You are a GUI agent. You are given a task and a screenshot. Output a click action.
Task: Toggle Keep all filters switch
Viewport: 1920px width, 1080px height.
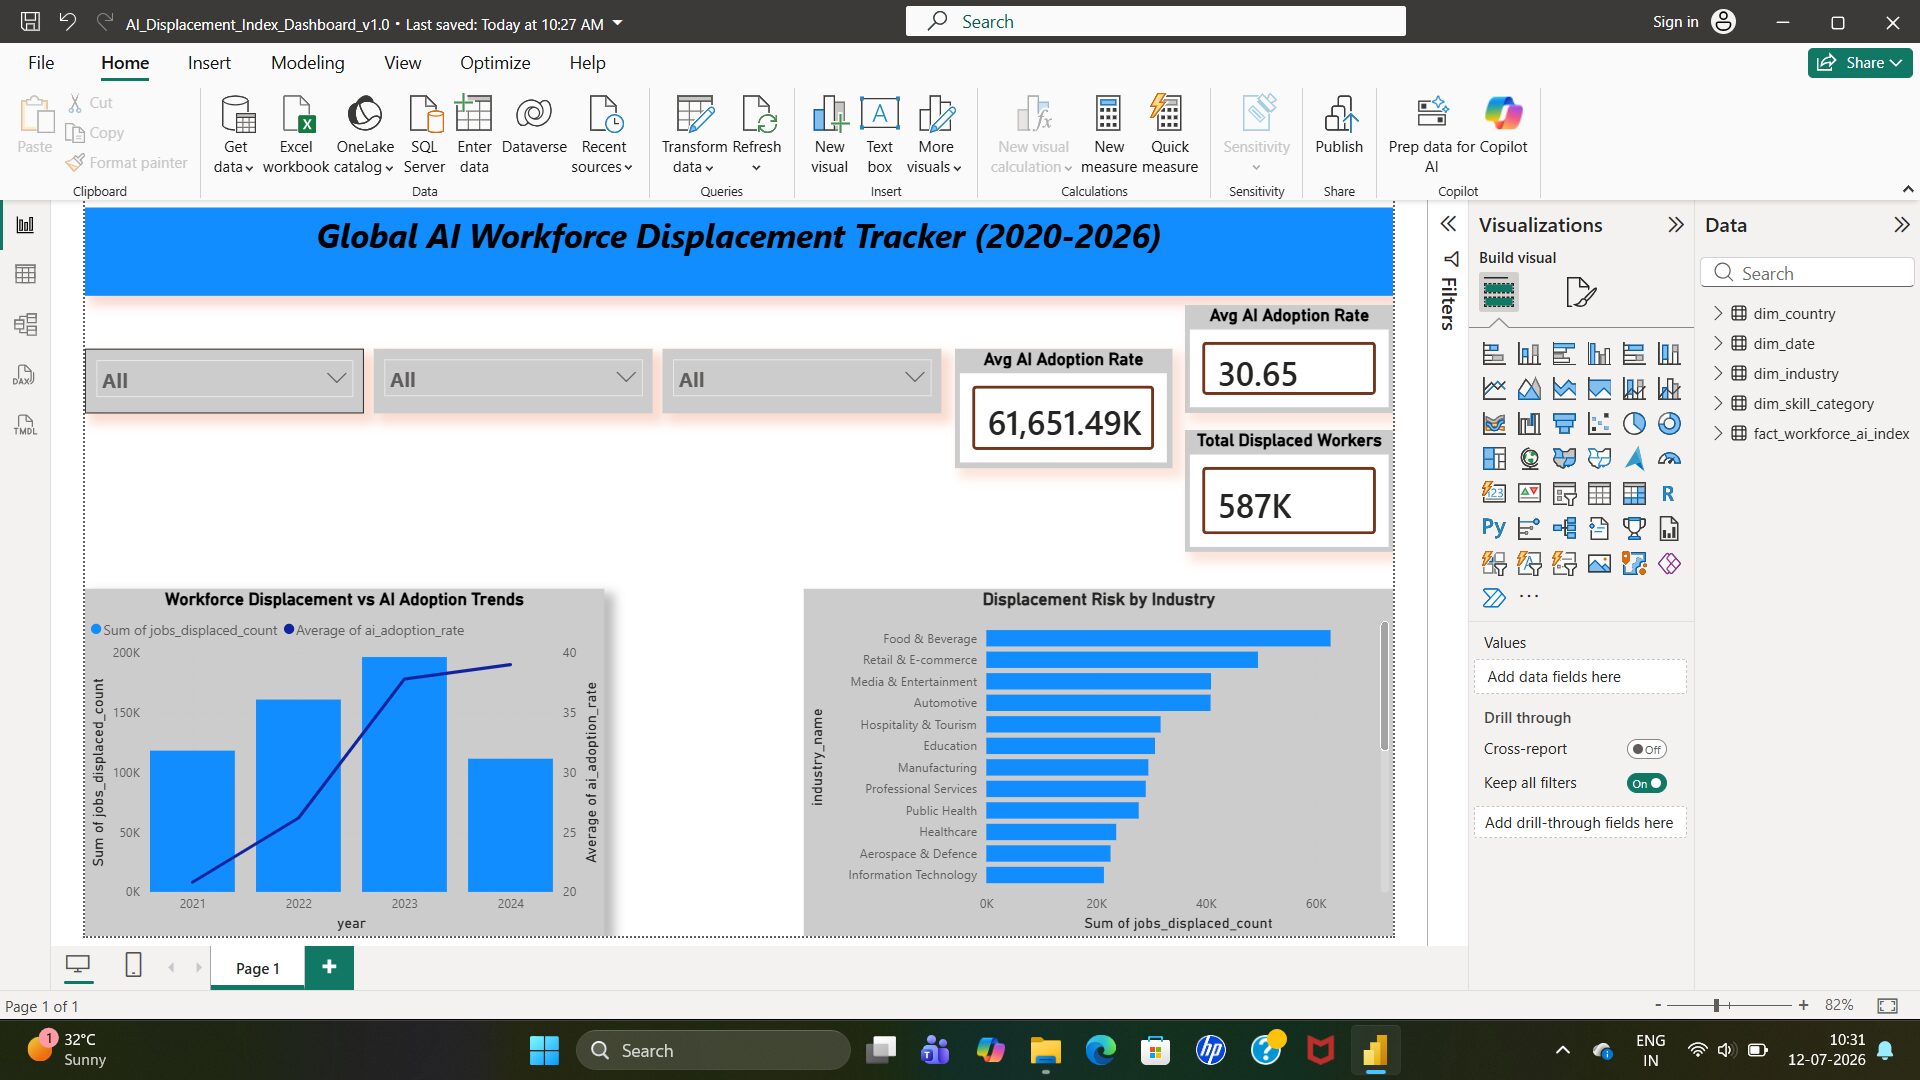[1646, 783]
